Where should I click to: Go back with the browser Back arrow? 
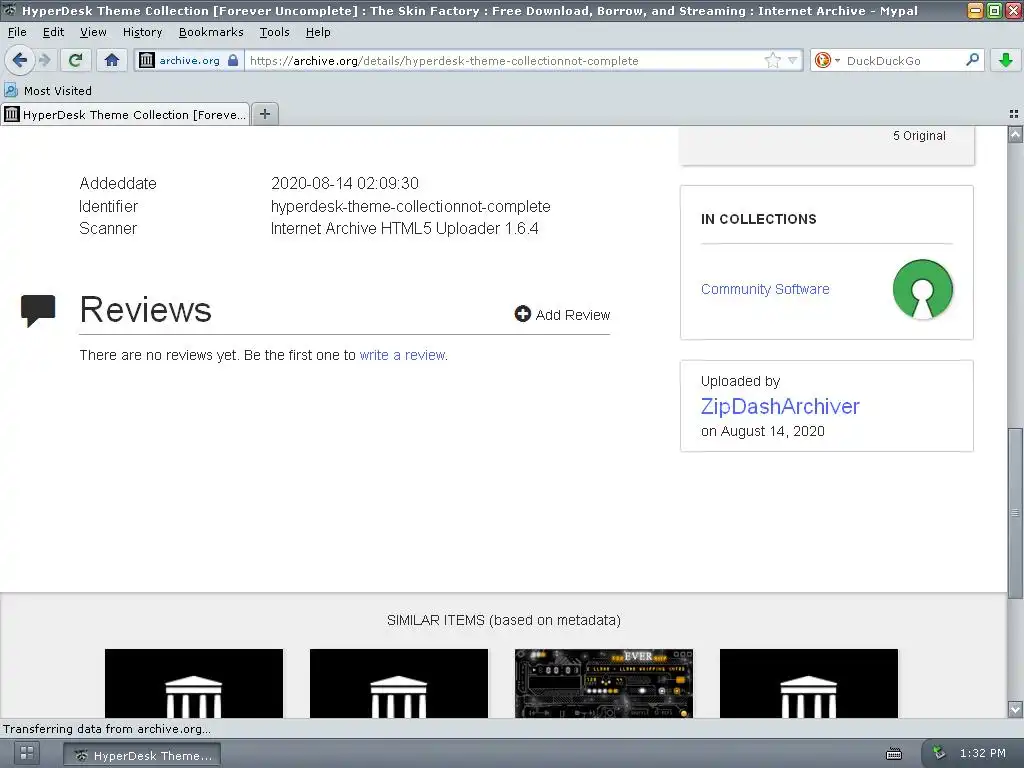click(20, 60)
